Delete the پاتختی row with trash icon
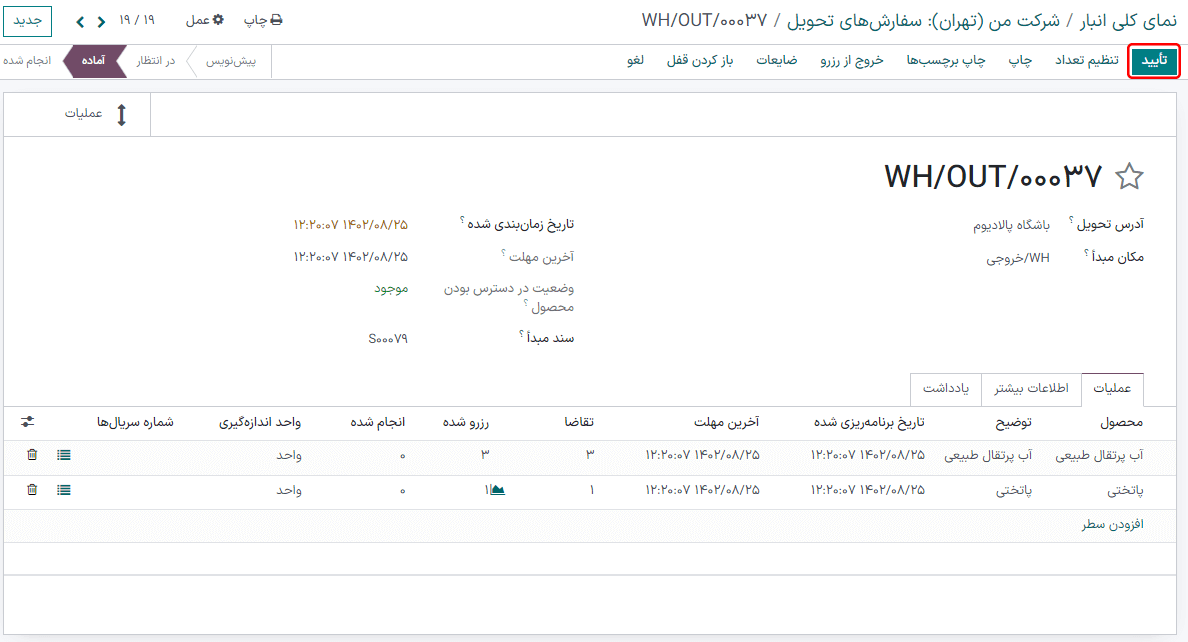The height and width of the screenshot is (642, 1188). (x=32, y=490)
